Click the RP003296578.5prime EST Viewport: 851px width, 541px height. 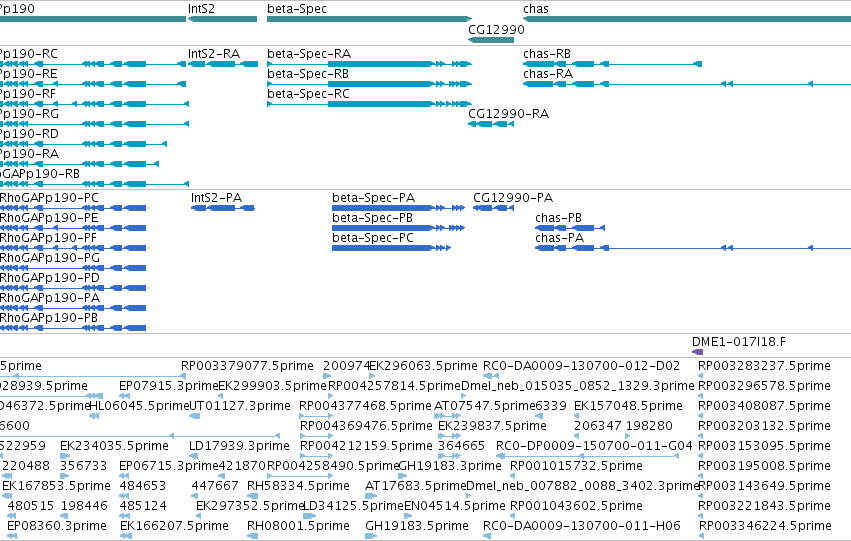(701, 396)
